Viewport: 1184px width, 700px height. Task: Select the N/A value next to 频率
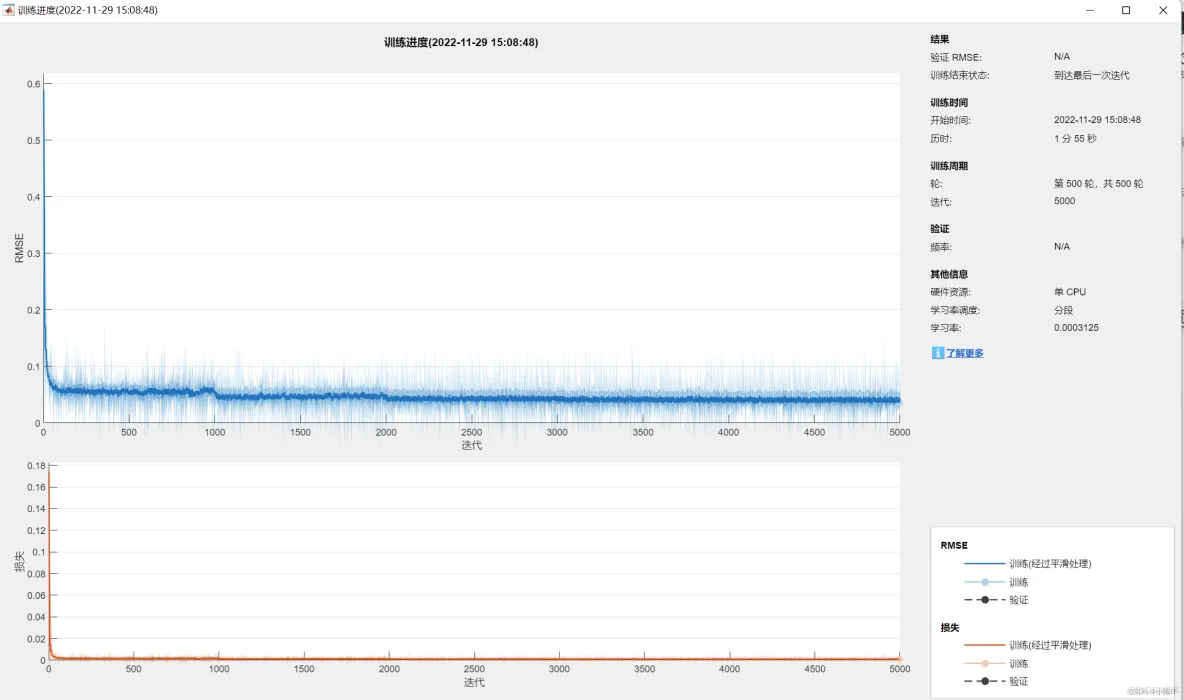[x=1062, y=247]
